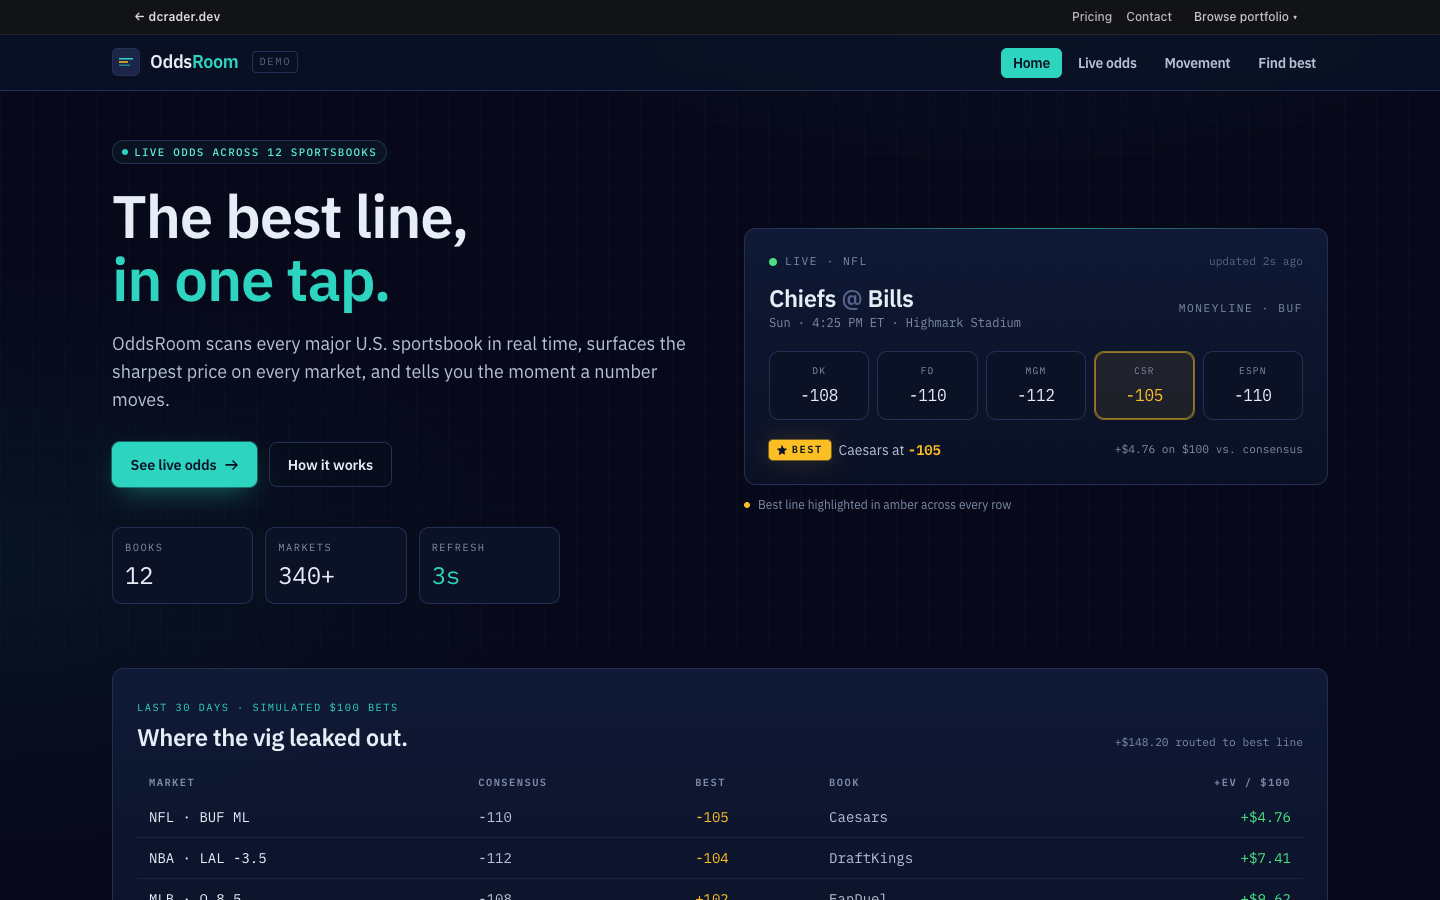
Task: Select the FD -110 odds card
Action: tap(927, 385)
